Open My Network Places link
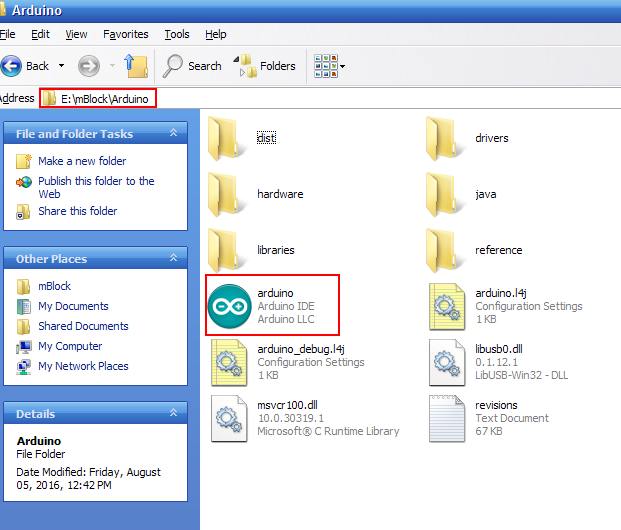This screenshot has height=530, width=621. 83,366
